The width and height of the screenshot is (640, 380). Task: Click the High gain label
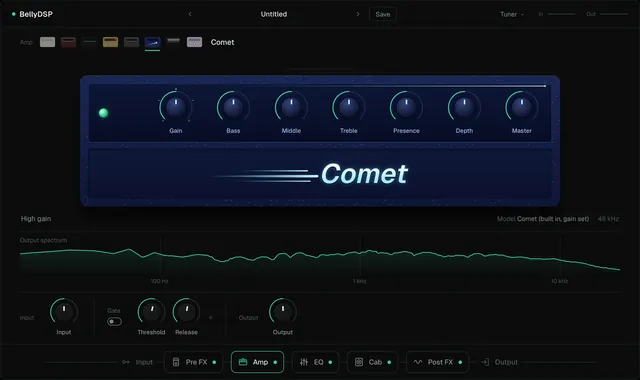pos(36,219)
